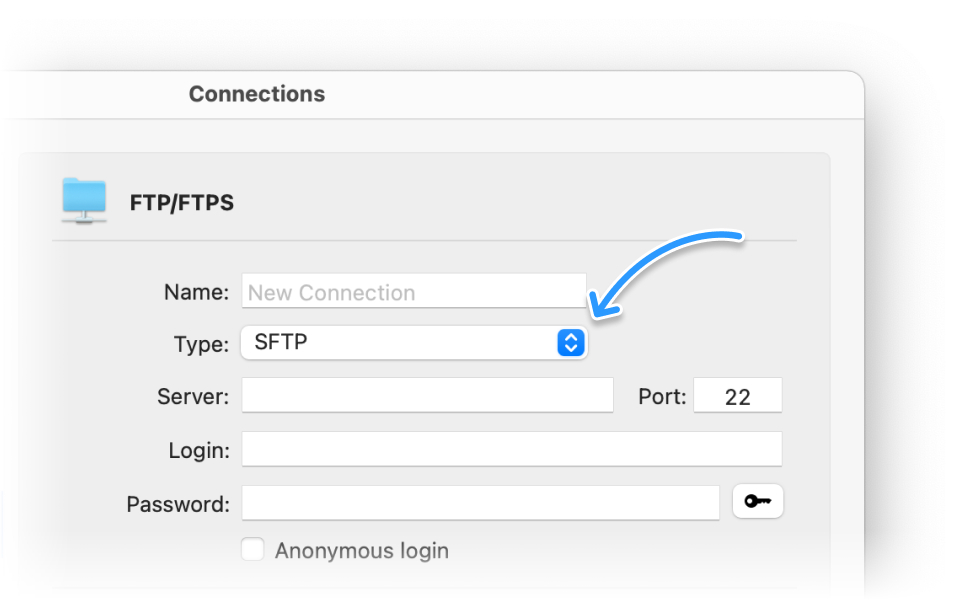
Task: Click the Anonymous login label text
Action: tap(362, 551)
